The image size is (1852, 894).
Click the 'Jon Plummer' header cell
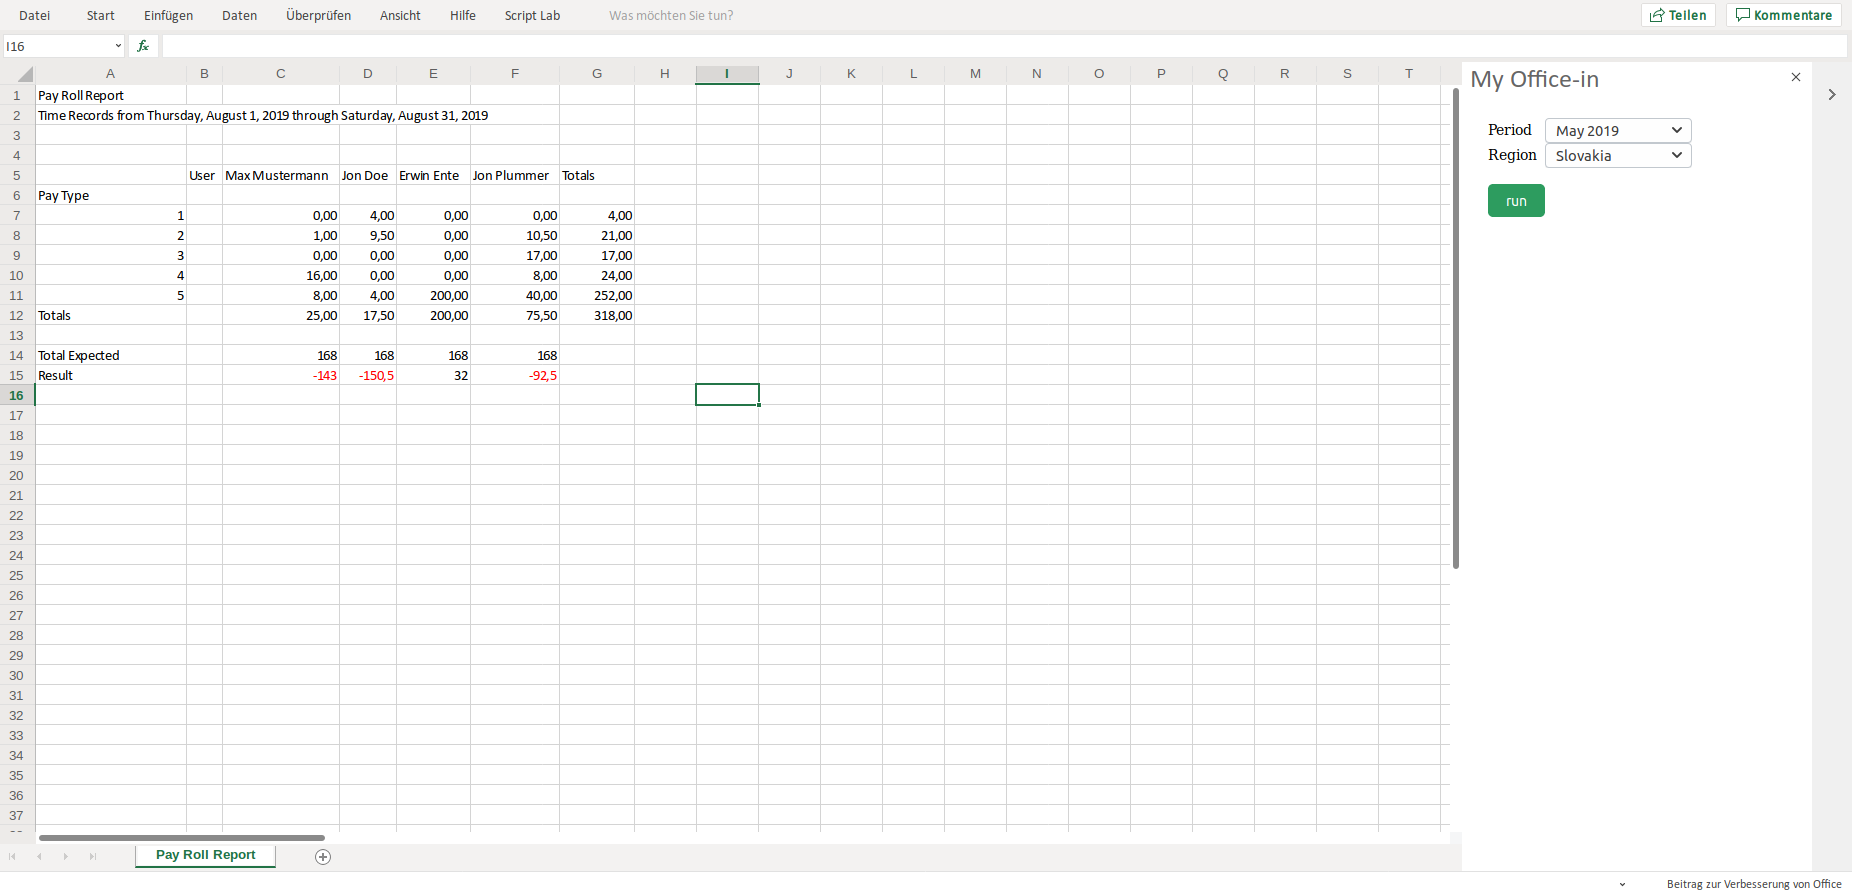pyautogui.click(x=515, y=175)
